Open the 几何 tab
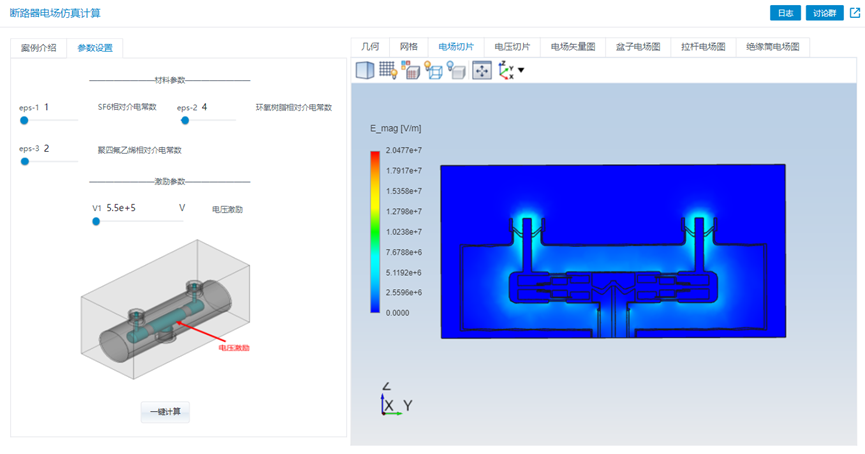This screenshot has height=454, width=865. tap(370, 47)
